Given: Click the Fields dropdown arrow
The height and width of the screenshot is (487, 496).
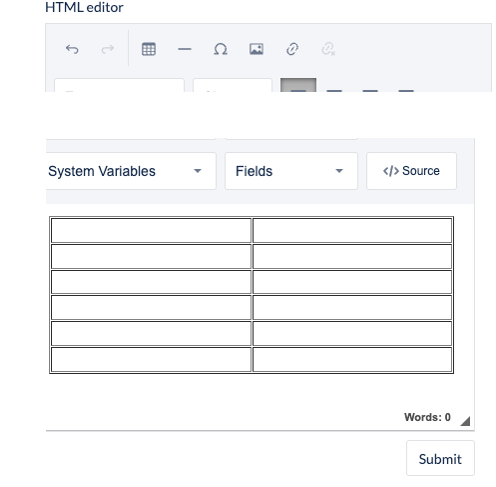Looking at the screenshot, I should pyautogui.click(x=339, y=171).
